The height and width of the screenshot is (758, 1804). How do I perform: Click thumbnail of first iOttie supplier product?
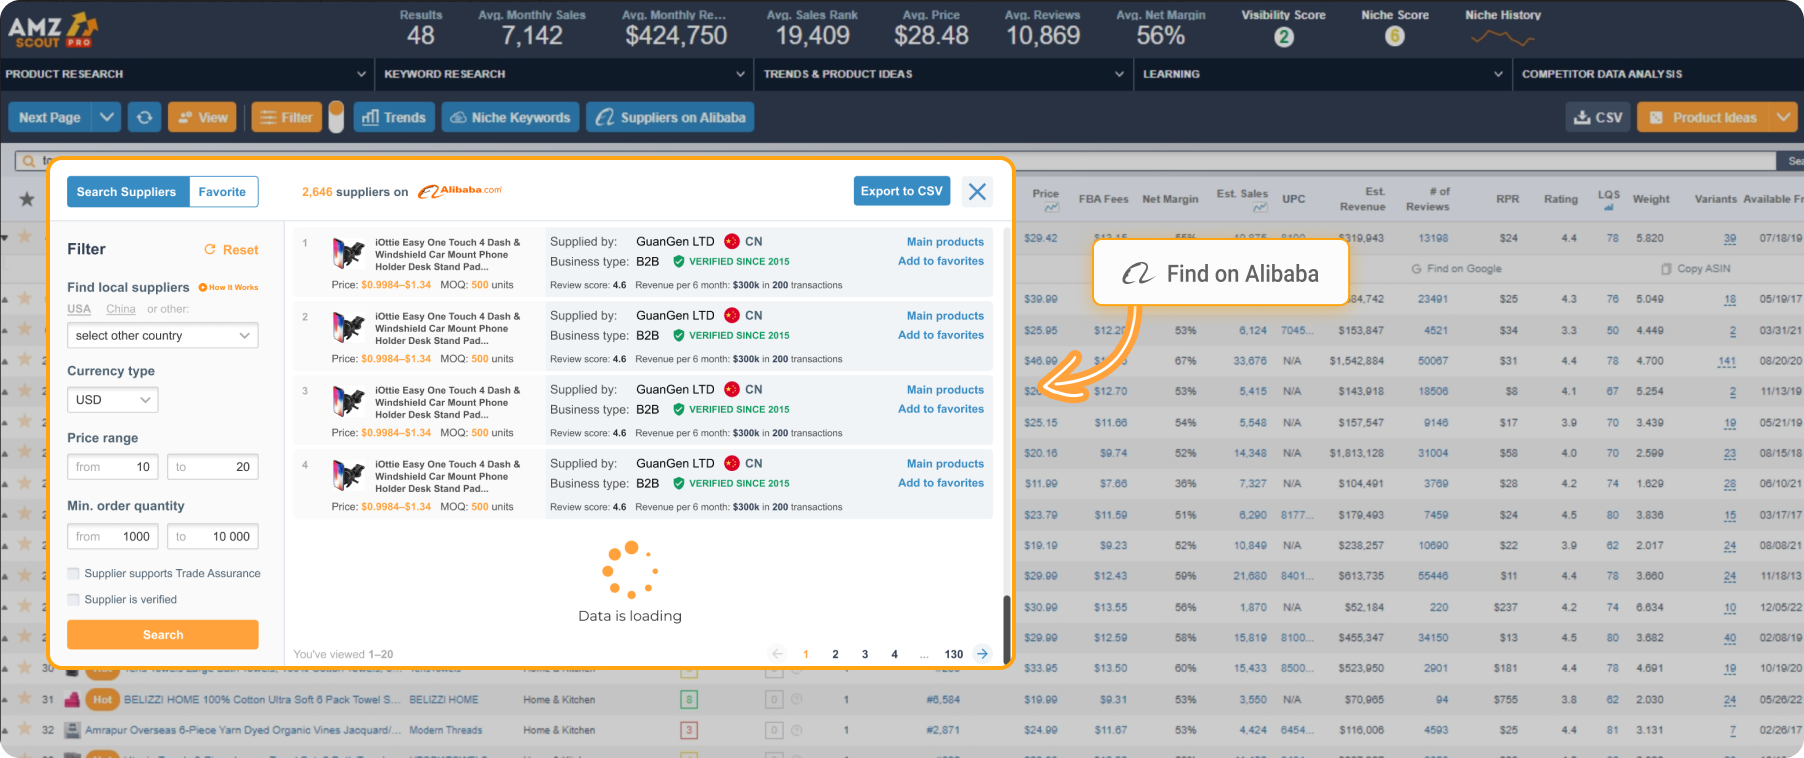click(x=347, y=253)
